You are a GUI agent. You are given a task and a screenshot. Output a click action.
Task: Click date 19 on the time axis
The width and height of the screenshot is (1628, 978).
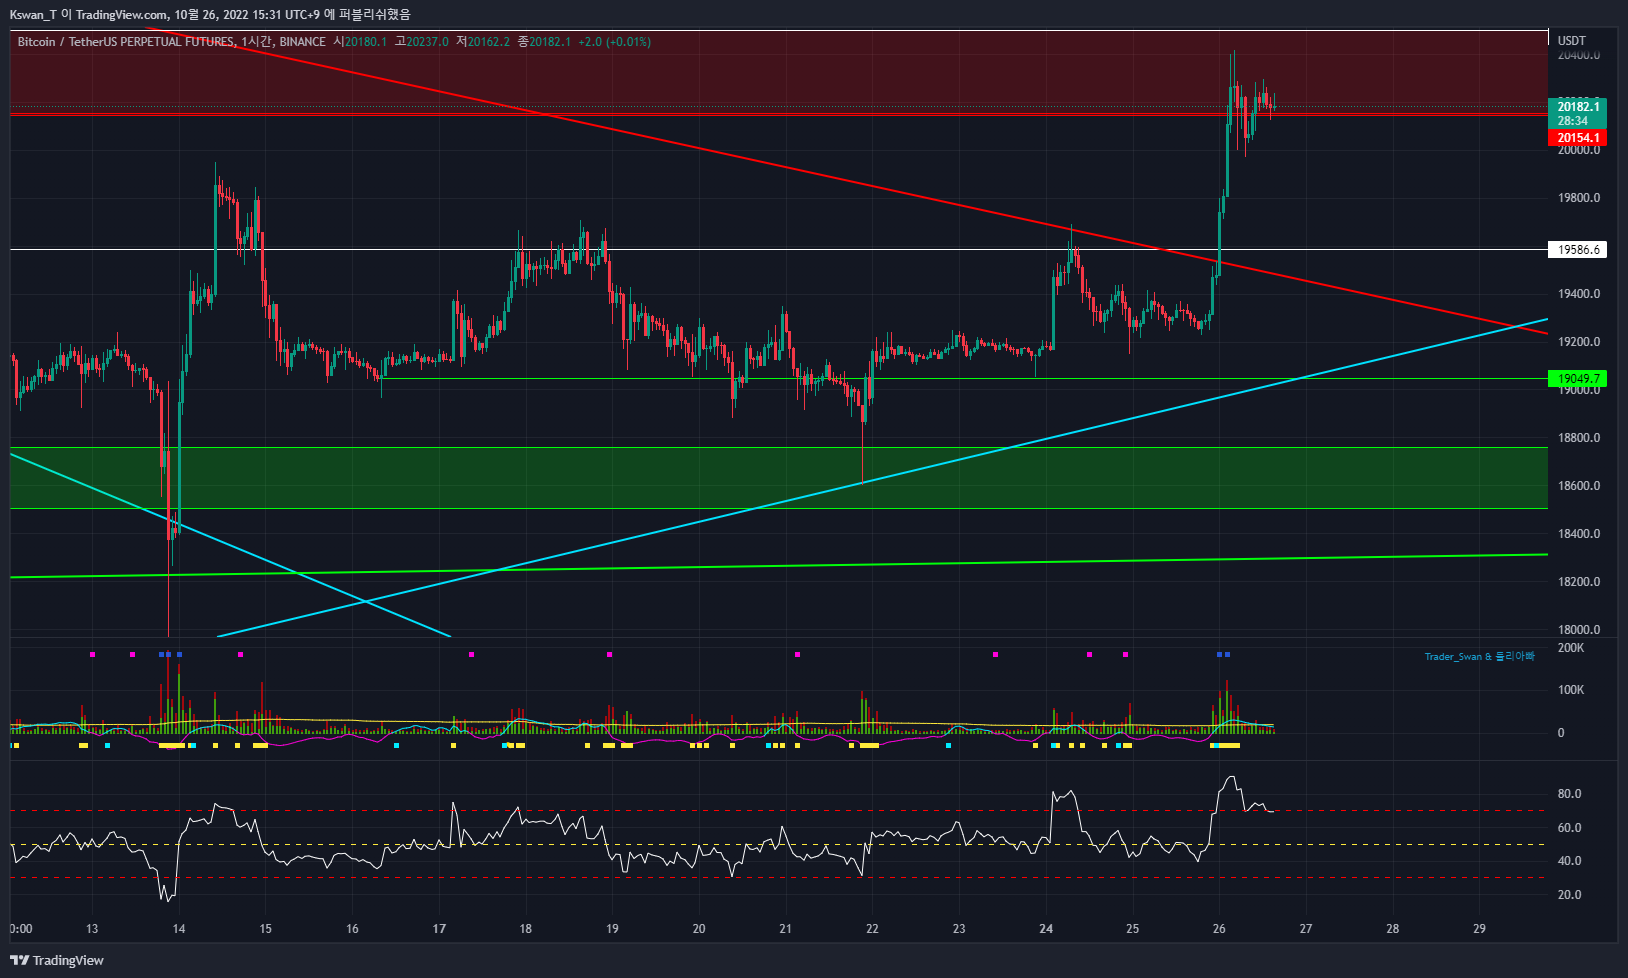point(612,929)
